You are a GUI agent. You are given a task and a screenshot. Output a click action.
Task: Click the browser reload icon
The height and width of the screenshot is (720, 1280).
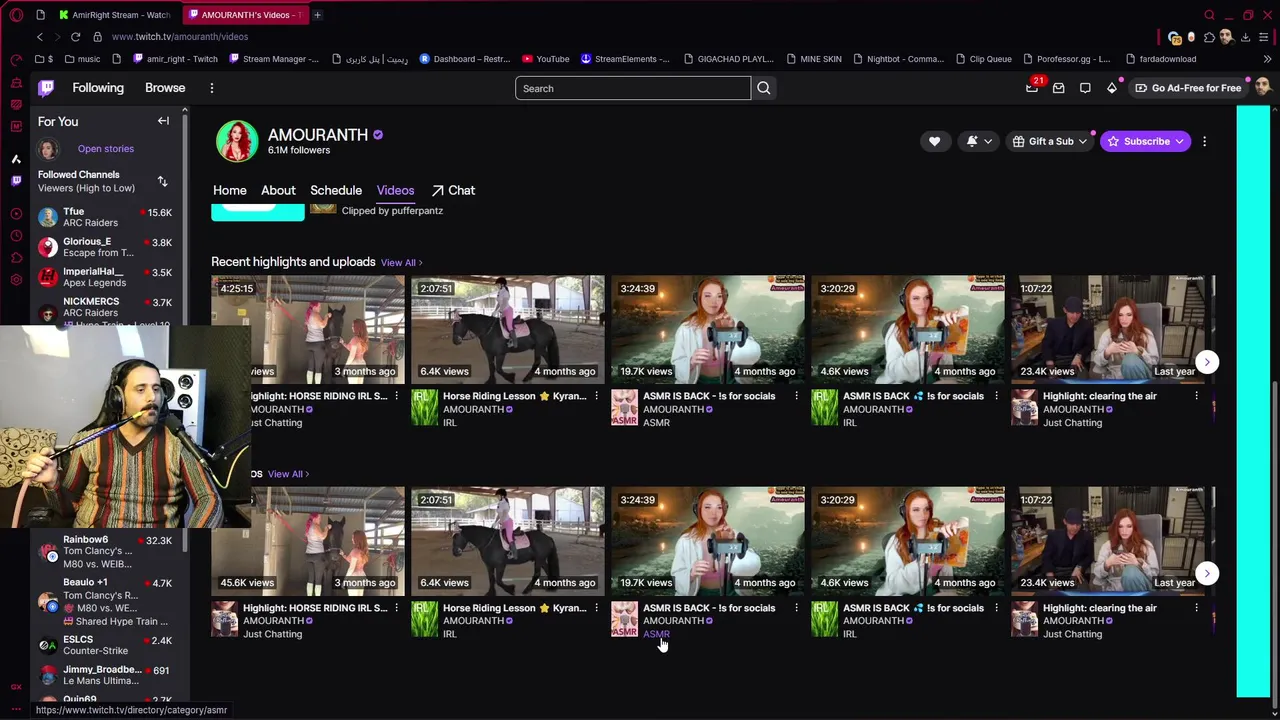pos(75,37)
